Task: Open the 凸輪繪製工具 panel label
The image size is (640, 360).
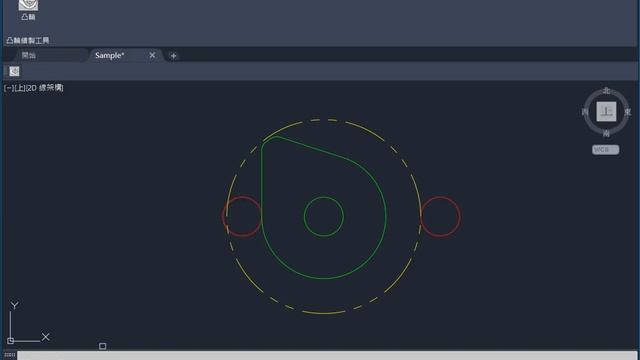Action: click(28, 40)
